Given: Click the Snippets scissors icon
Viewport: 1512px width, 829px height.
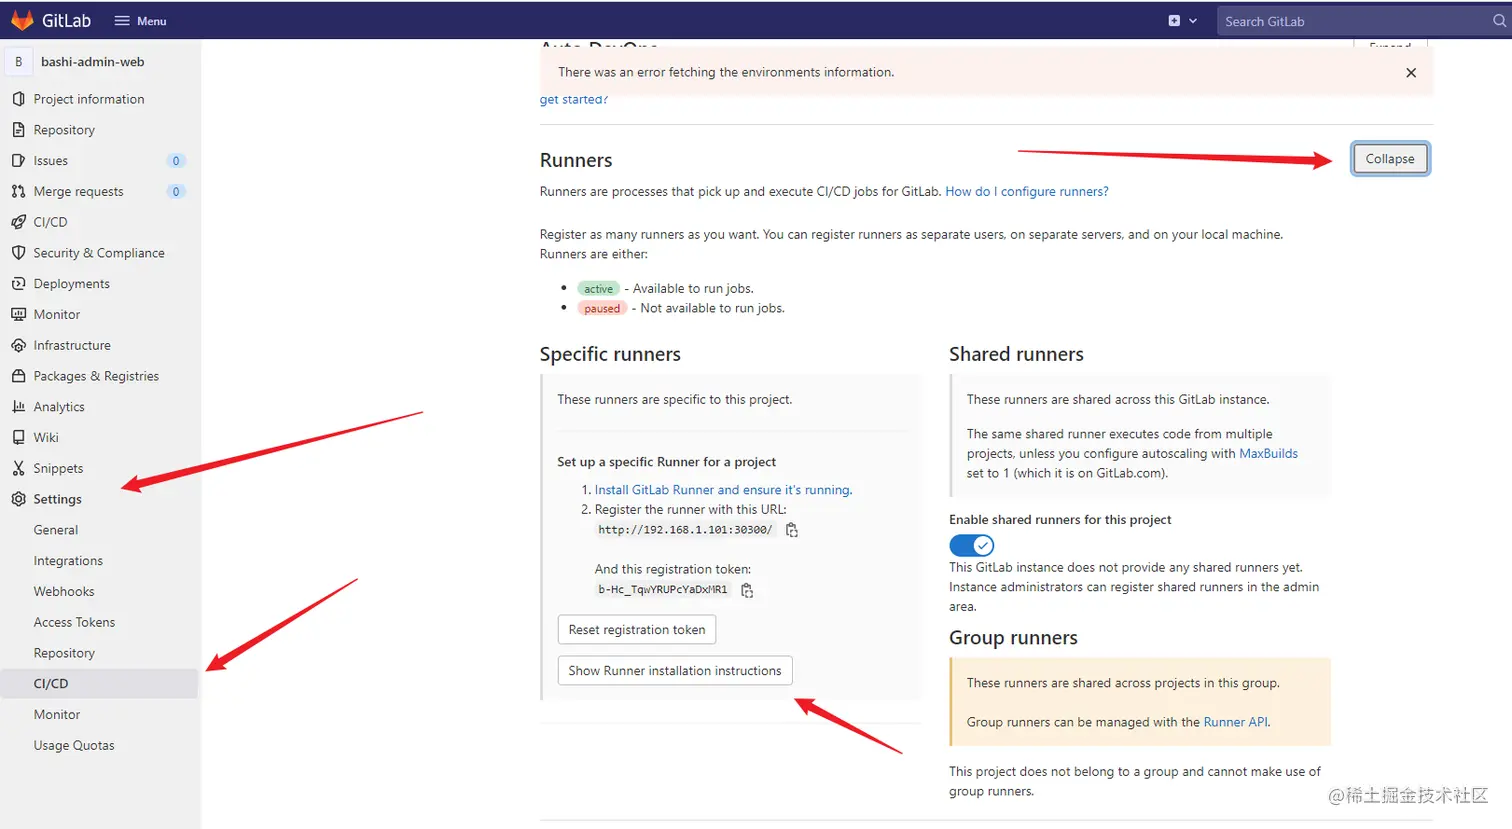Looking at the screenshot, I should click(18, 468).
